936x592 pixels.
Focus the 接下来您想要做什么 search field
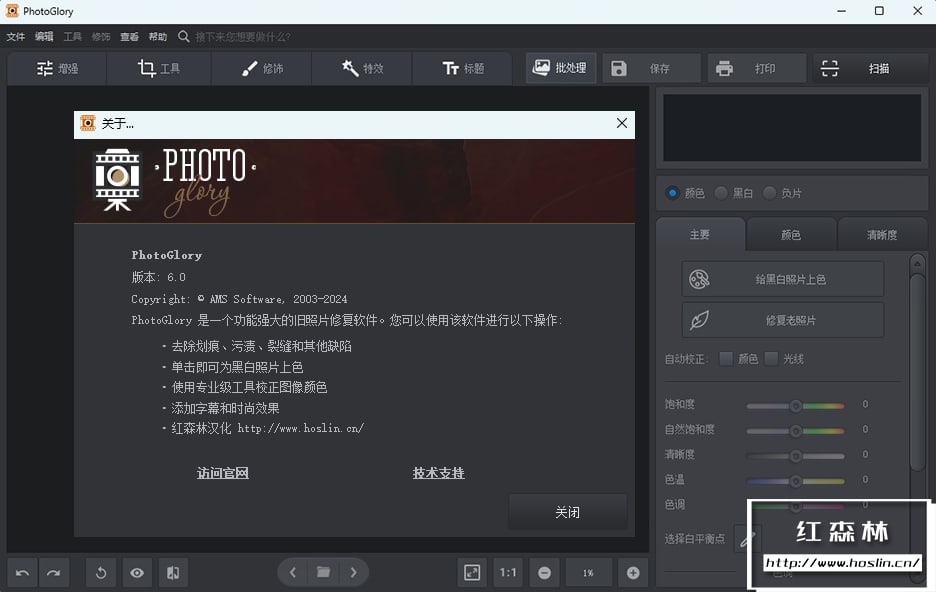242,37
